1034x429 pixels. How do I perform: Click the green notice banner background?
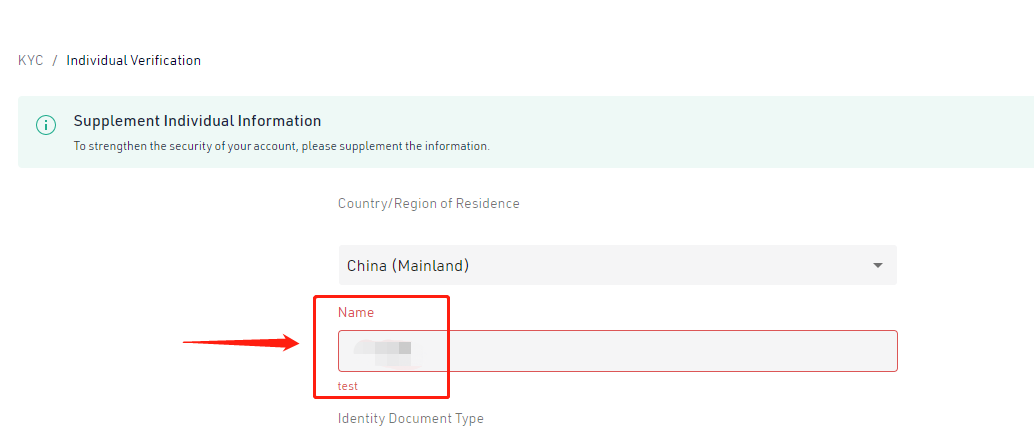click(x=700, y=132)
